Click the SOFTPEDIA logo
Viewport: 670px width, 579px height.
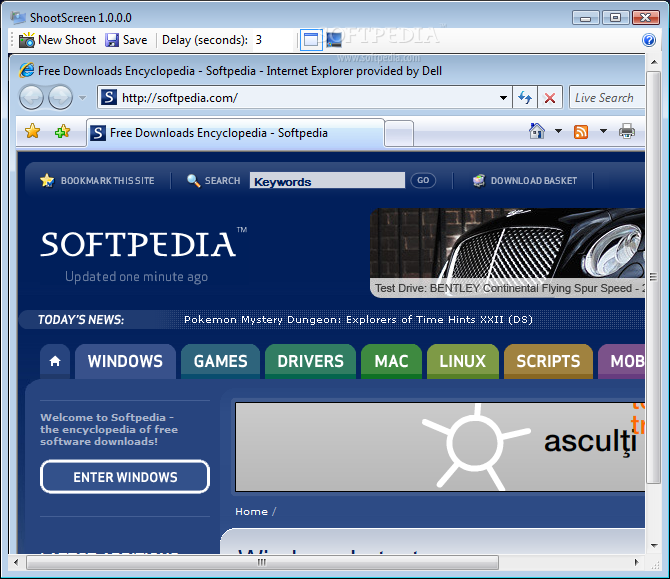point(143,243)
